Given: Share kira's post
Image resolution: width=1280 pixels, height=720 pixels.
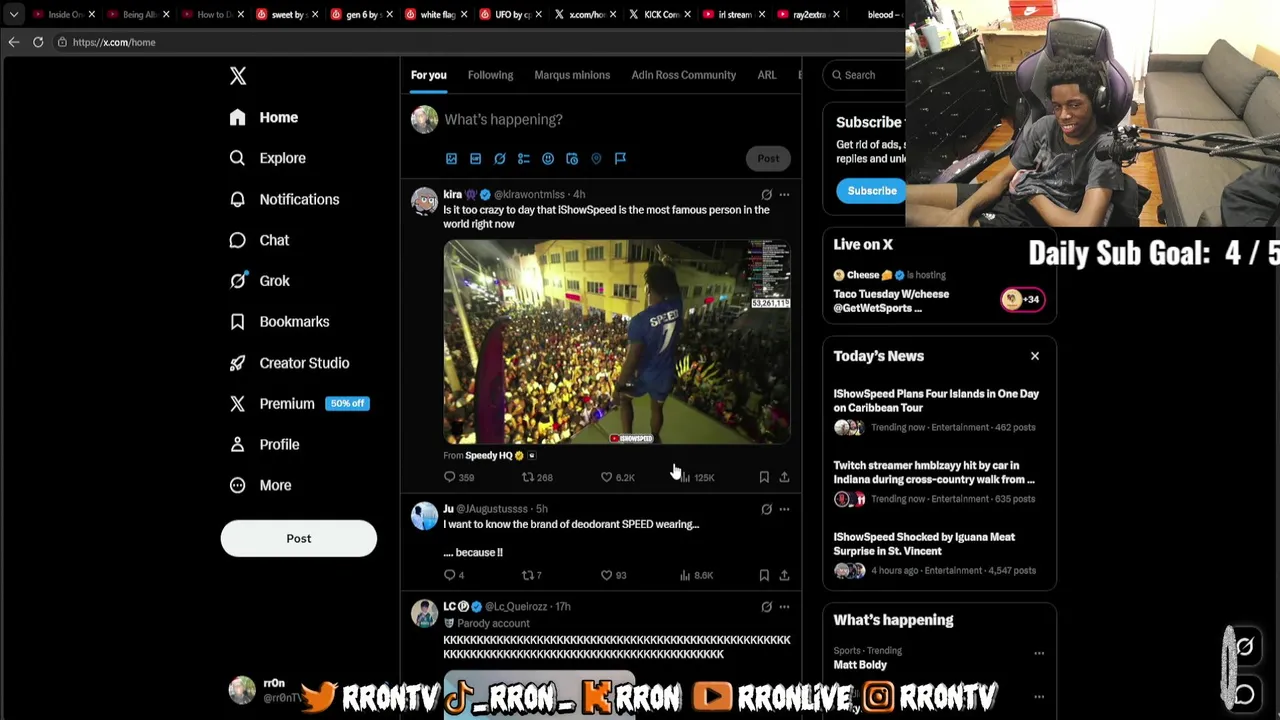Looking at the screenshot, I should (x=784, y=478).
